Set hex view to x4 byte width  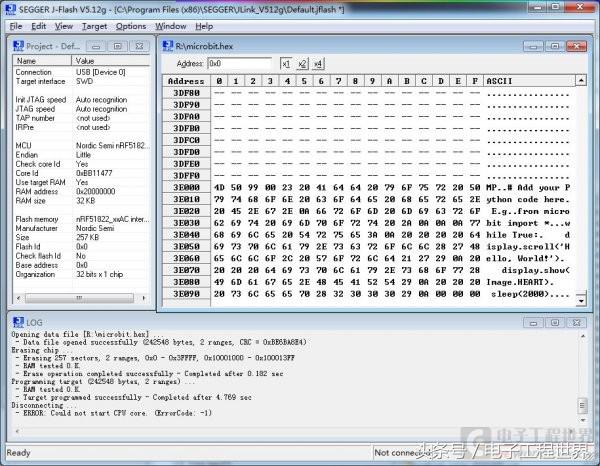318,63
